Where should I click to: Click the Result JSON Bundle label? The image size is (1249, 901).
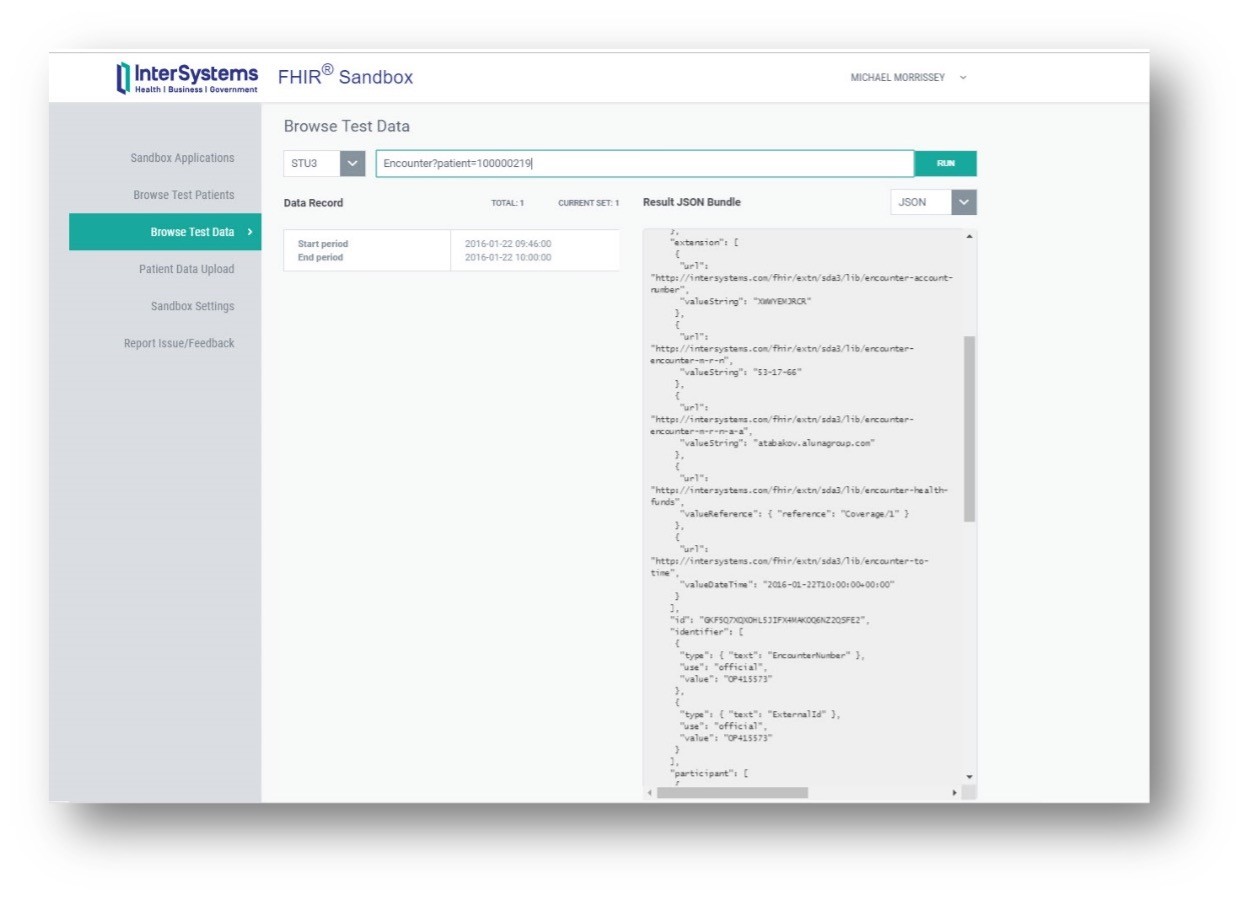692,202
